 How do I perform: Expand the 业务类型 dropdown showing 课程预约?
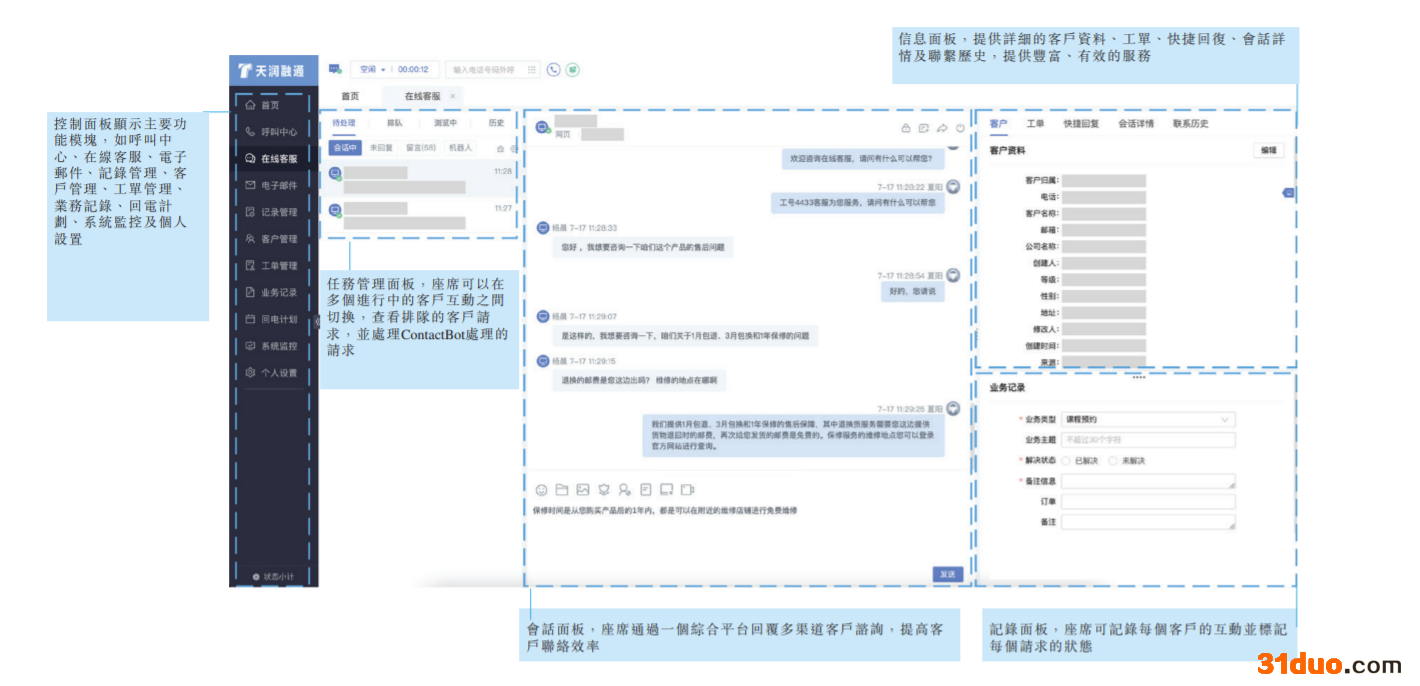(x=1148, y=420)
